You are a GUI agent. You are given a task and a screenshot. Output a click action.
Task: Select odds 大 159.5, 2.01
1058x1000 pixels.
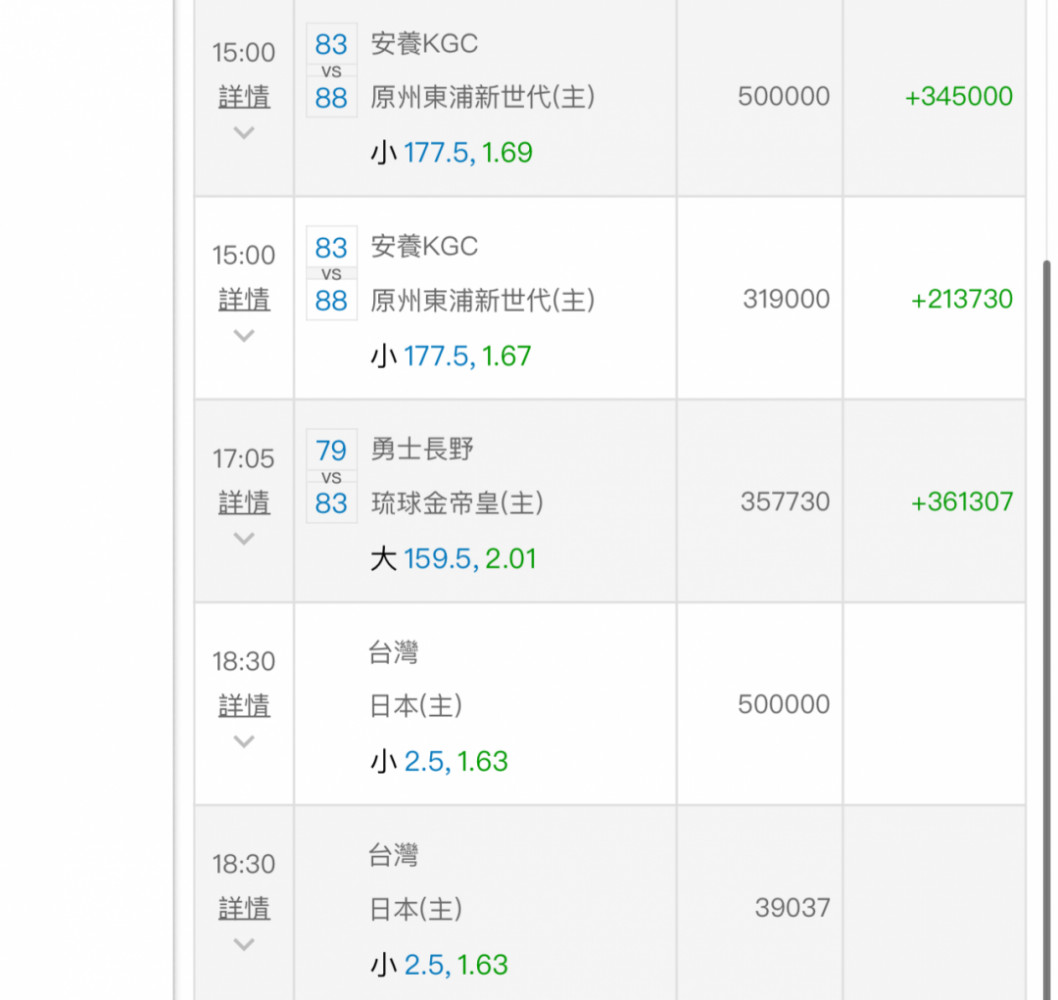[453, 559]
